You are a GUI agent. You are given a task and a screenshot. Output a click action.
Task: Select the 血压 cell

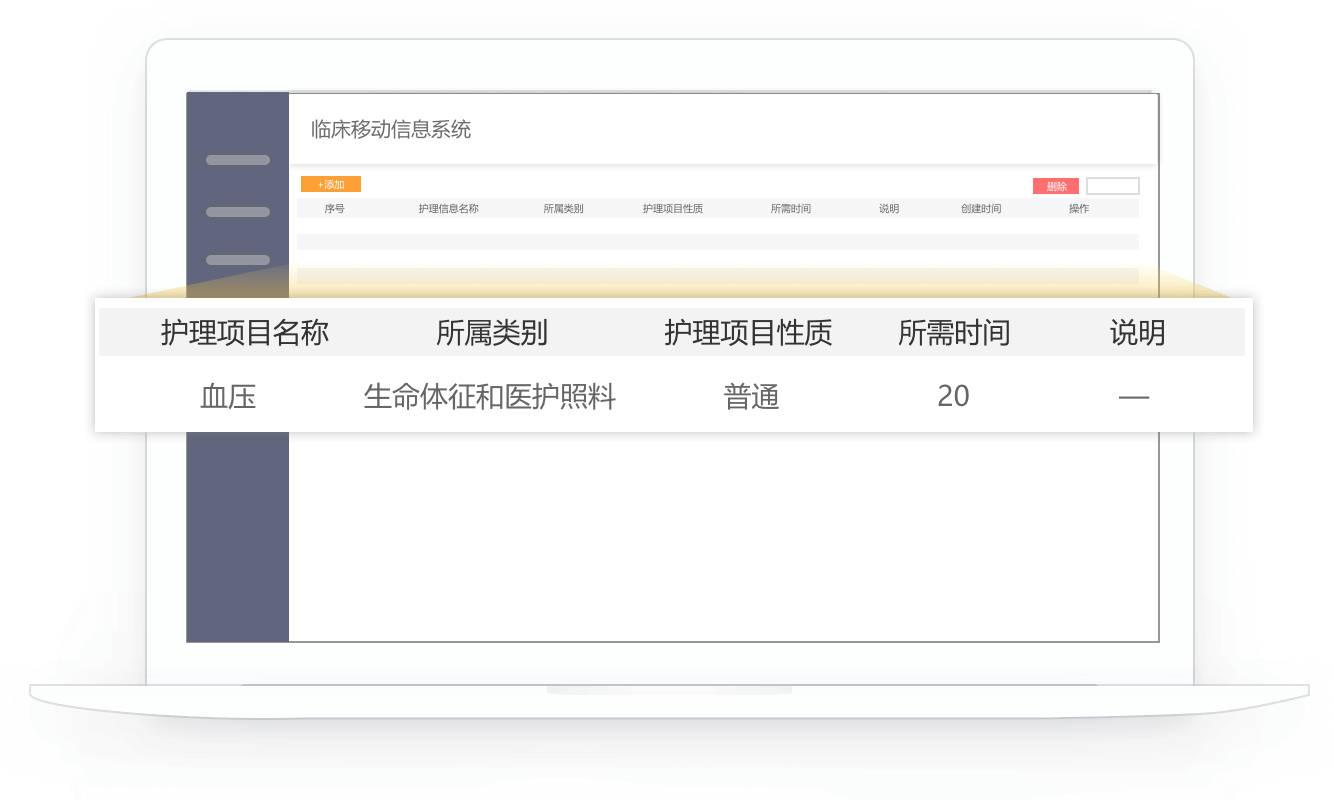[229, 397]
